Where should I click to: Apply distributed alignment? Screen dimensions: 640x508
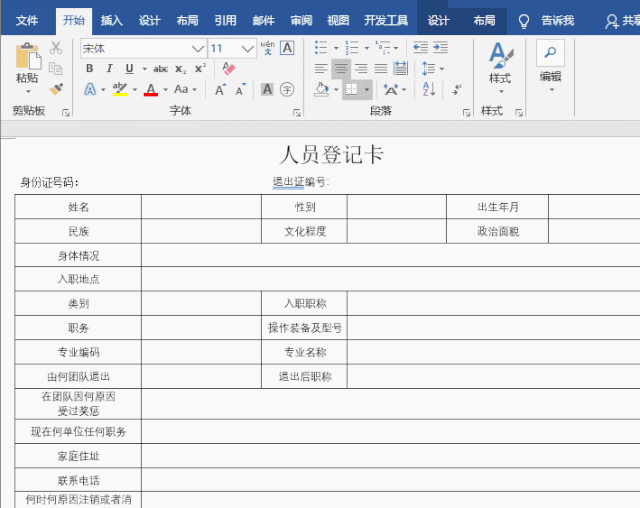(x=401, y=69)
